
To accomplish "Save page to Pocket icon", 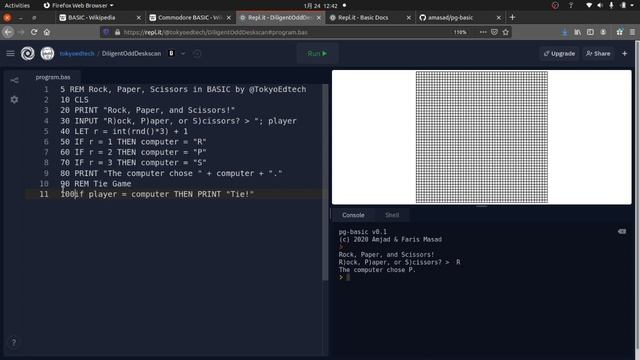I will [494, 32].
